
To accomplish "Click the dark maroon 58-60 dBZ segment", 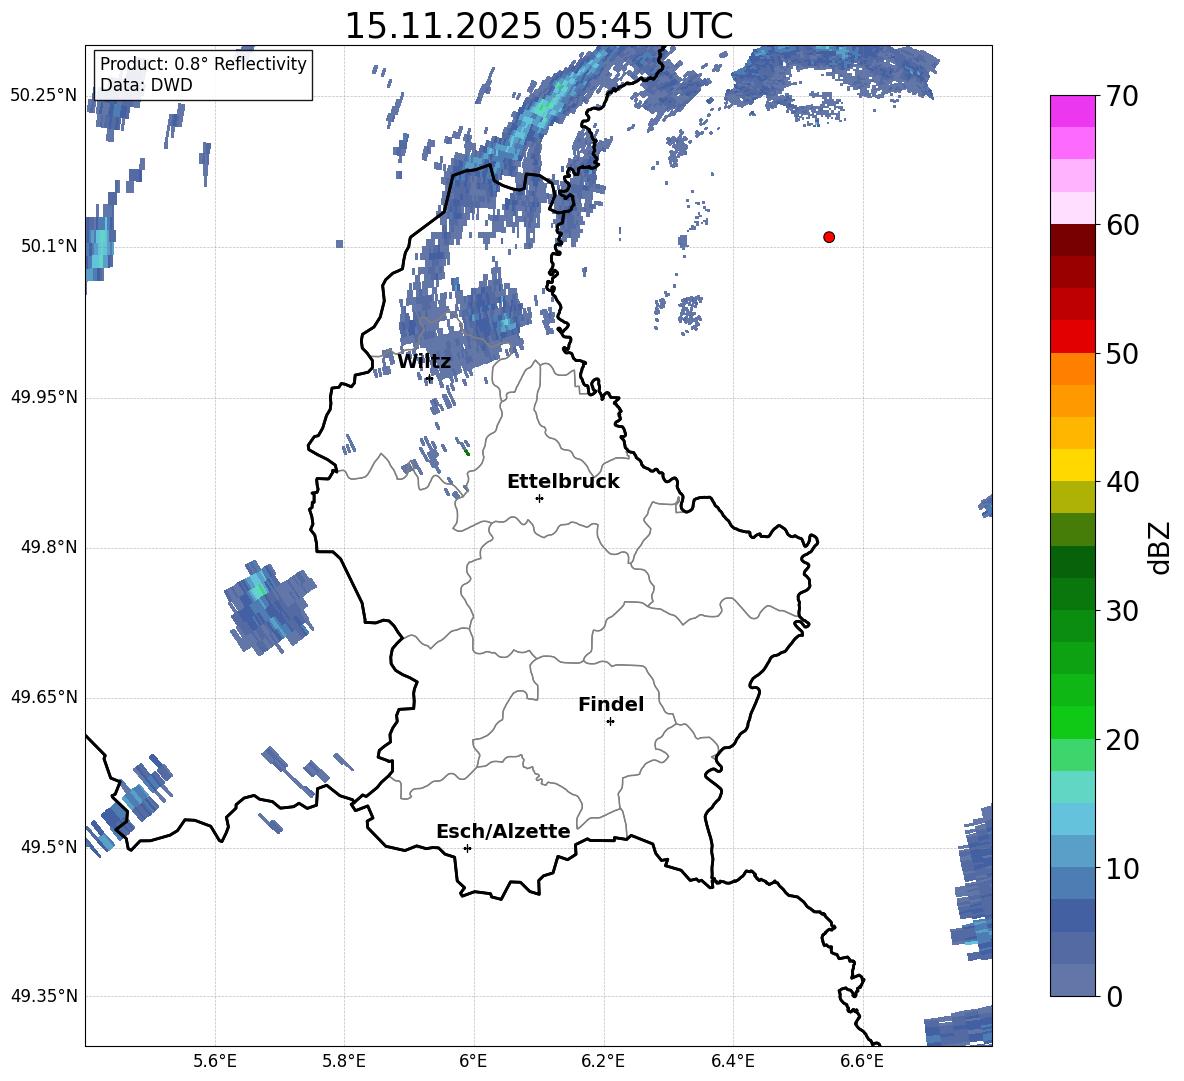I will [1073, 241].
